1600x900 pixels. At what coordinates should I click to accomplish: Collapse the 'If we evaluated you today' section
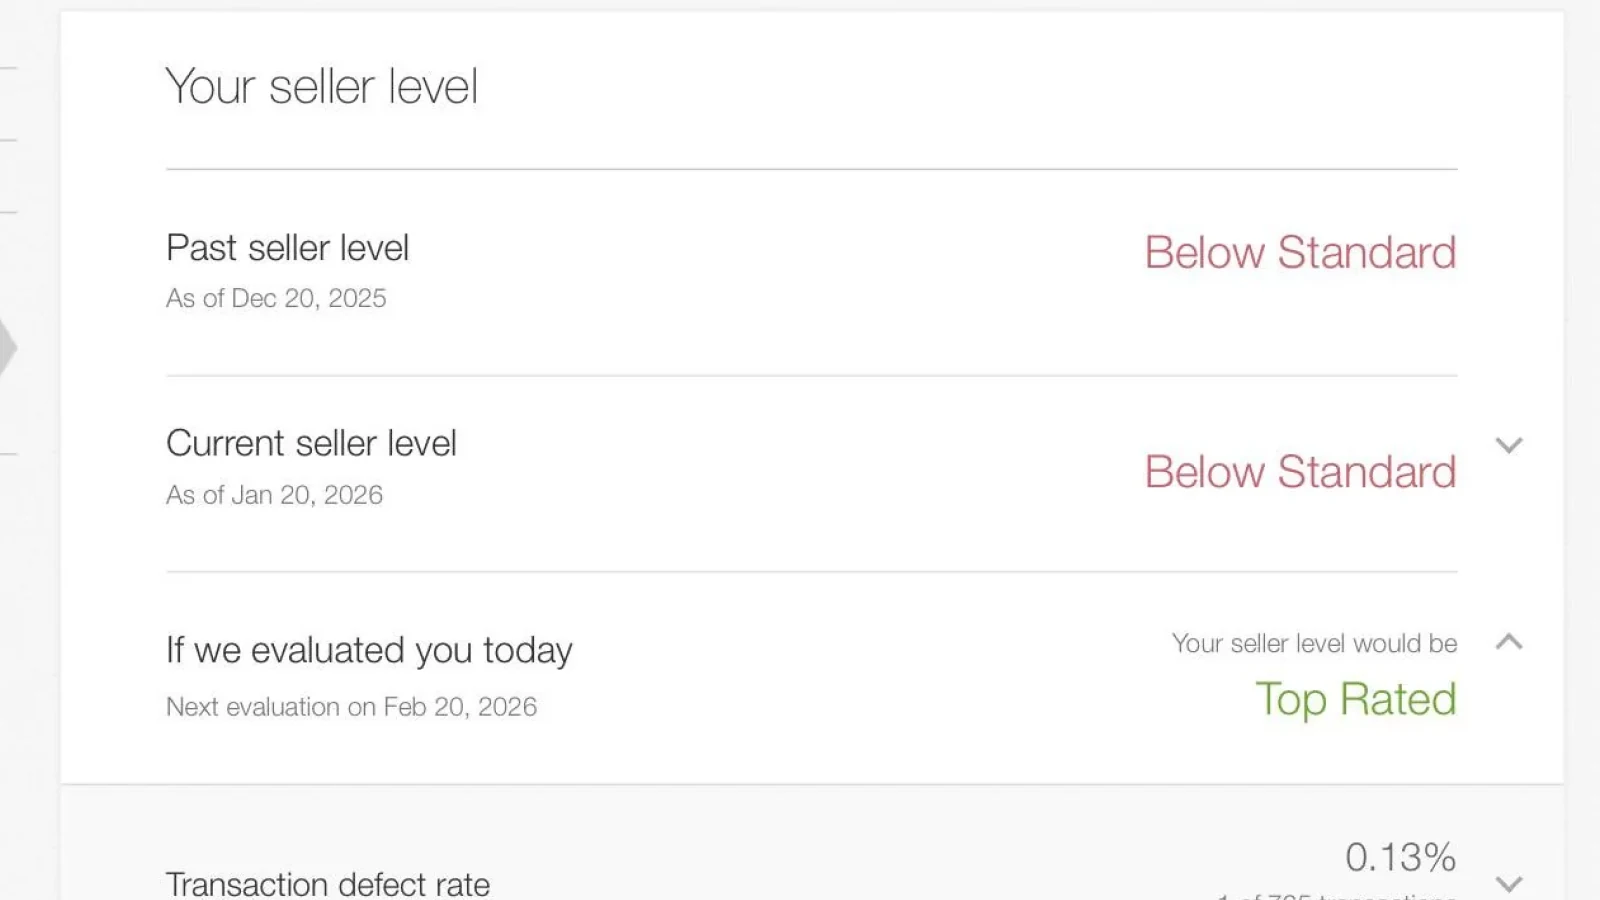[x=1509, y=642]
